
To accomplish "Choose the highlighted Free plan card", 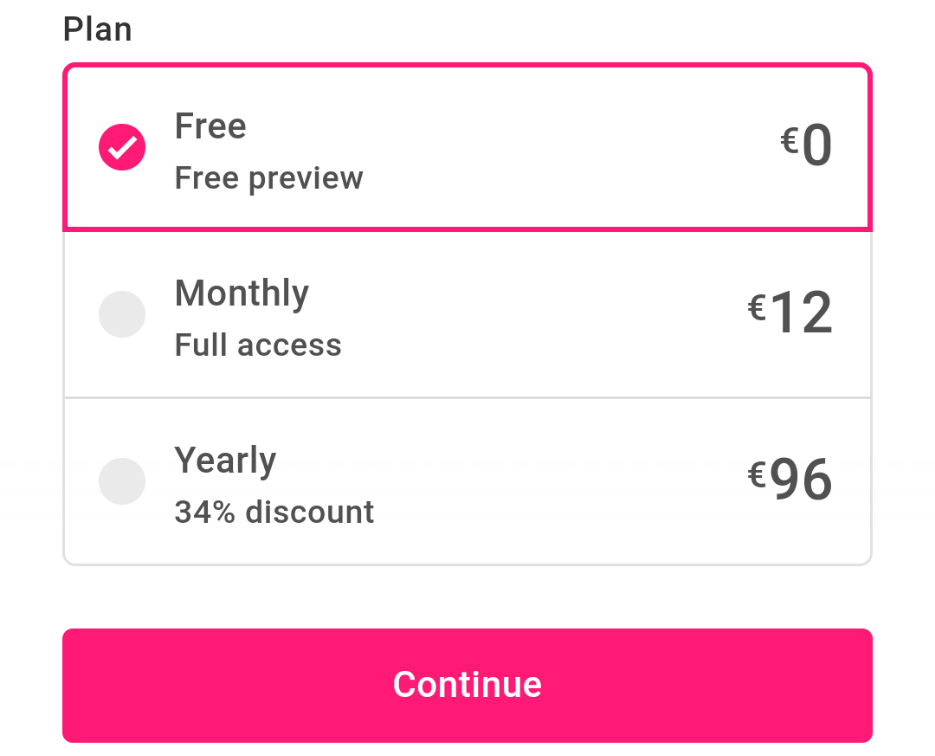I will pos(468,147).
